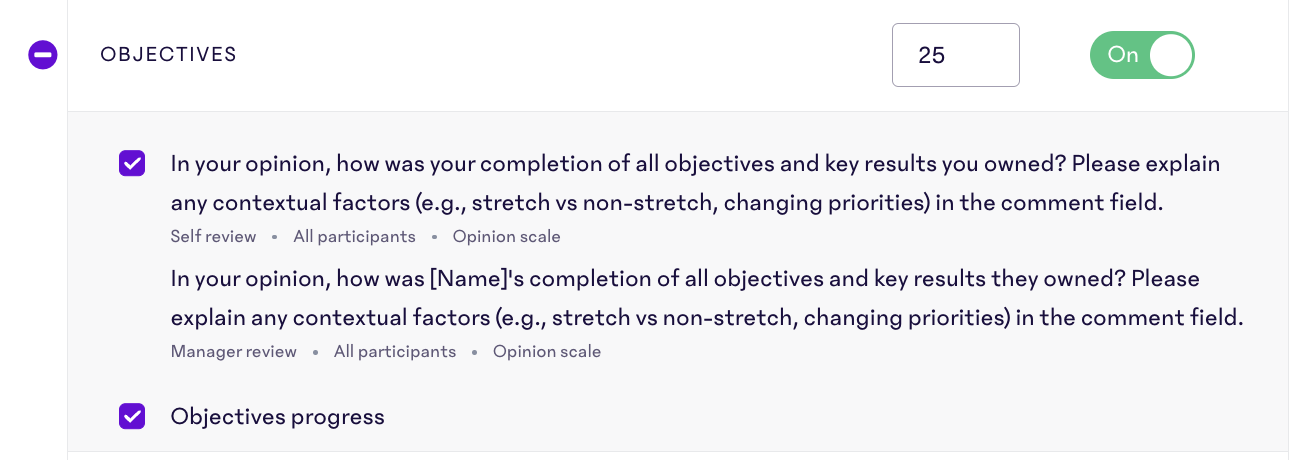Click the bullet separator after 'Self review'
Image resolution: width=1314 pixels, height=460 pixels.
[275, 238]
